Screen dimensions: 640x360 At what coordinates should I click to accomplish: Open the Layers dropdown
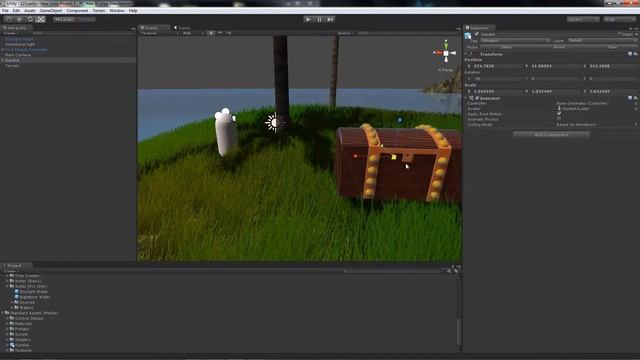click(x=583, y=19)
